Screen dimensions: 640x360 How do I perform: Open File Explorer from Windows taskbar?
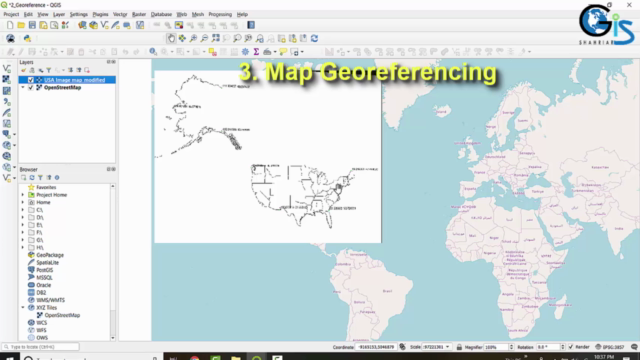pyautogui.click(x=236, y=358)
